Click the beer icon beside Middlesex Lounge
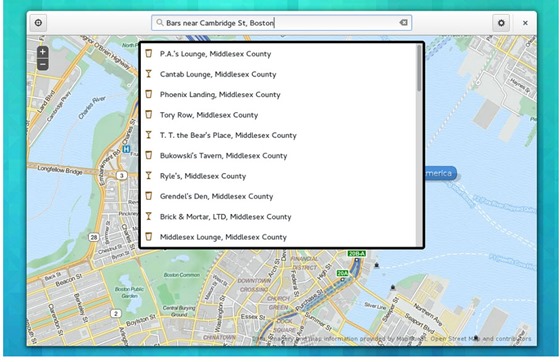The image size is (560, 362). pos(149,237)
